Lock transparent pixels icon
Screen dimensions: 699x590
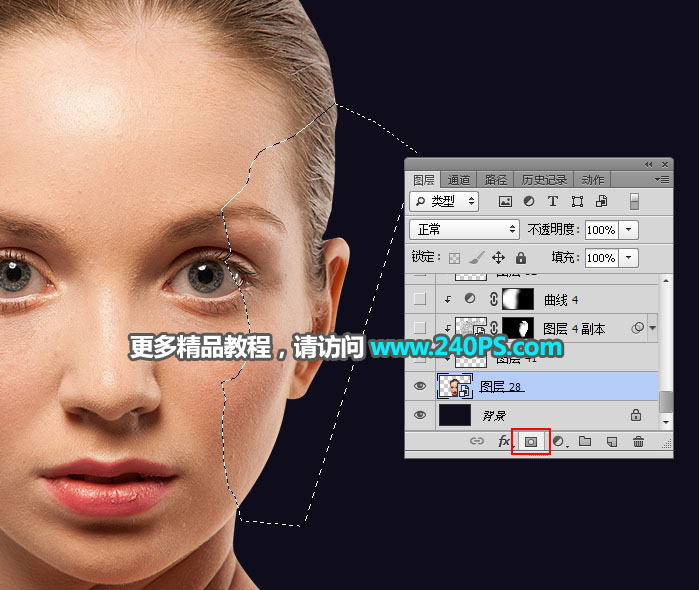pyautogui.click(x=454, y=258)
